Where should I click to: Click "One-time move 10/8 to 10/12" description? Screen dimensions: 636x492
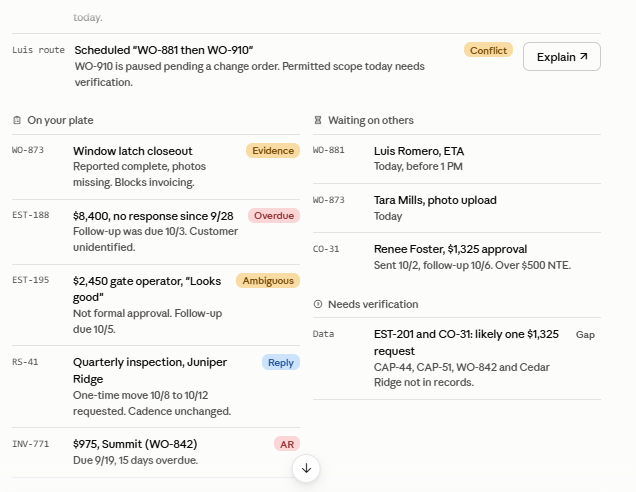[x=152, y=403]
